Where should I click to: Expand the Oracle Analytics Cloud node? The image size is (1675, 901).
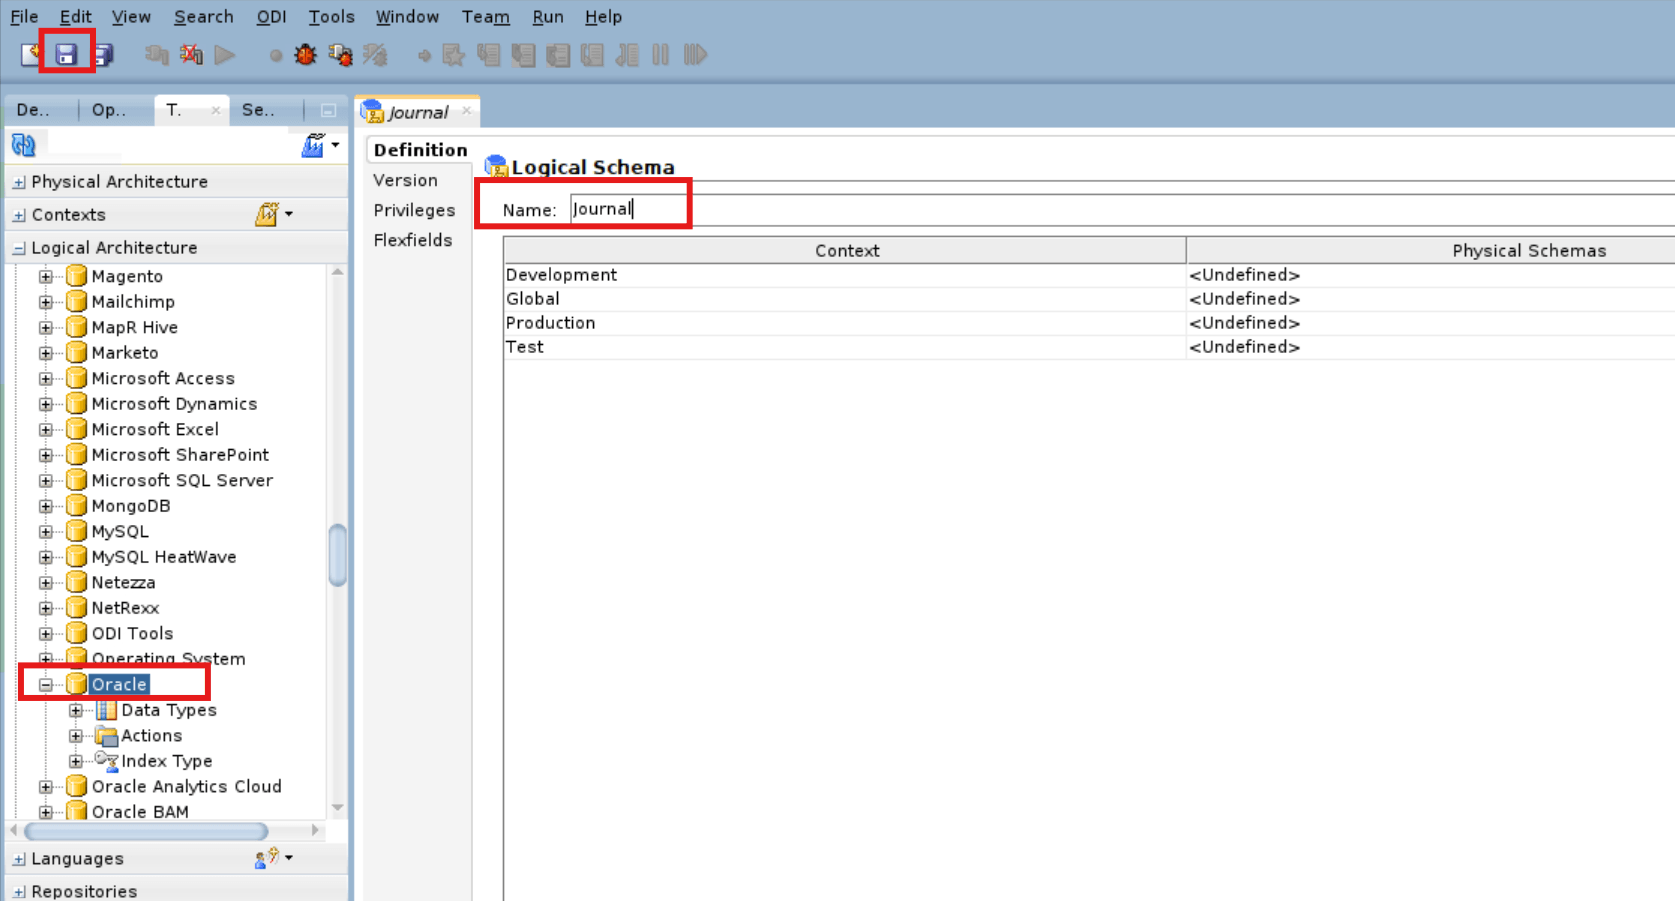pyautogui.click(x=44, y=786)
